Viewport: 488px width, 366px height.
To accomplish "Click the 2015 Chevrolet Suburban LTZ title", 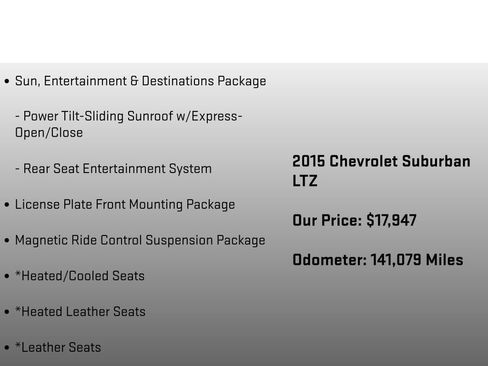I will point(381,171).
